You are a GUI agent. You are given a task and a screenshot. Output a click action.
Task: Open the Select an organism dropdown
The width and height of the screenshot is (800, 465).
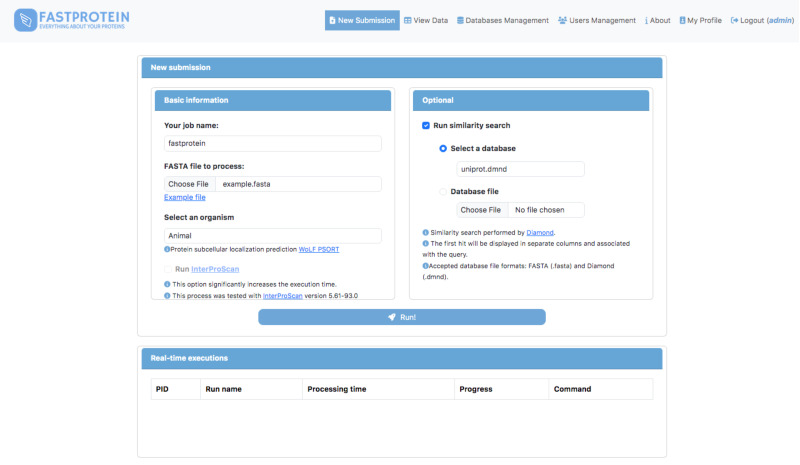(x=272, y=236)
